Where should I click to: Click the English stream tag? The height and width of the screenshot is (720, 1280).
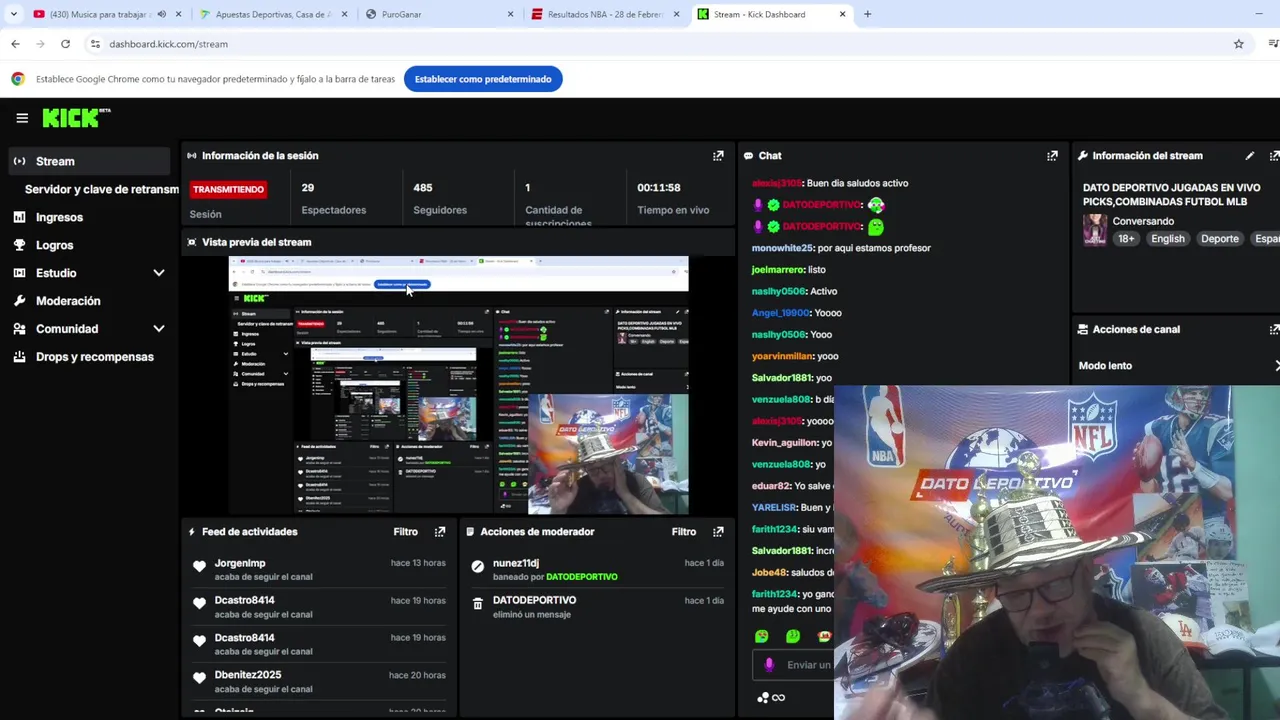[1167, 239]
